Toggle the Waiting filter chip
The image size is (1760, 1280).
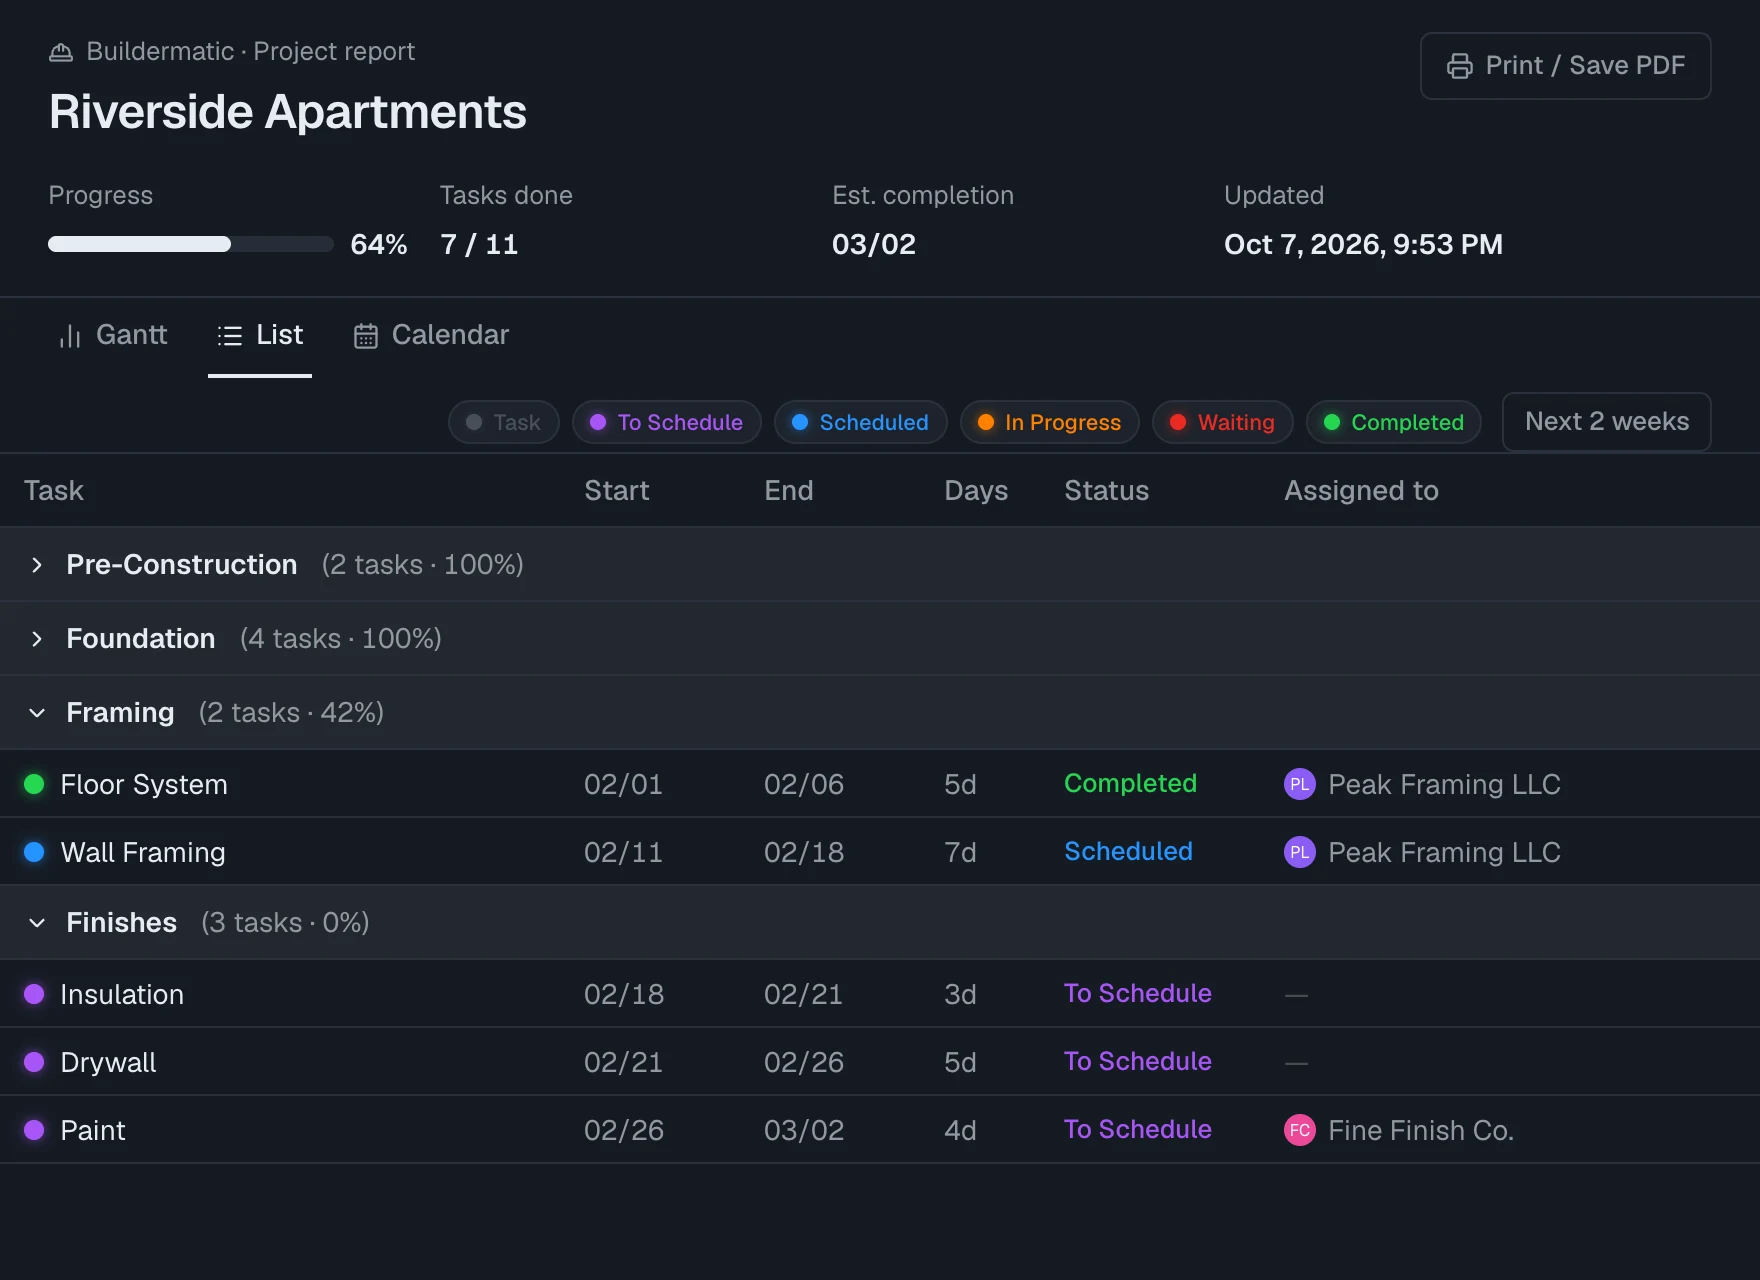point(1222,422)
